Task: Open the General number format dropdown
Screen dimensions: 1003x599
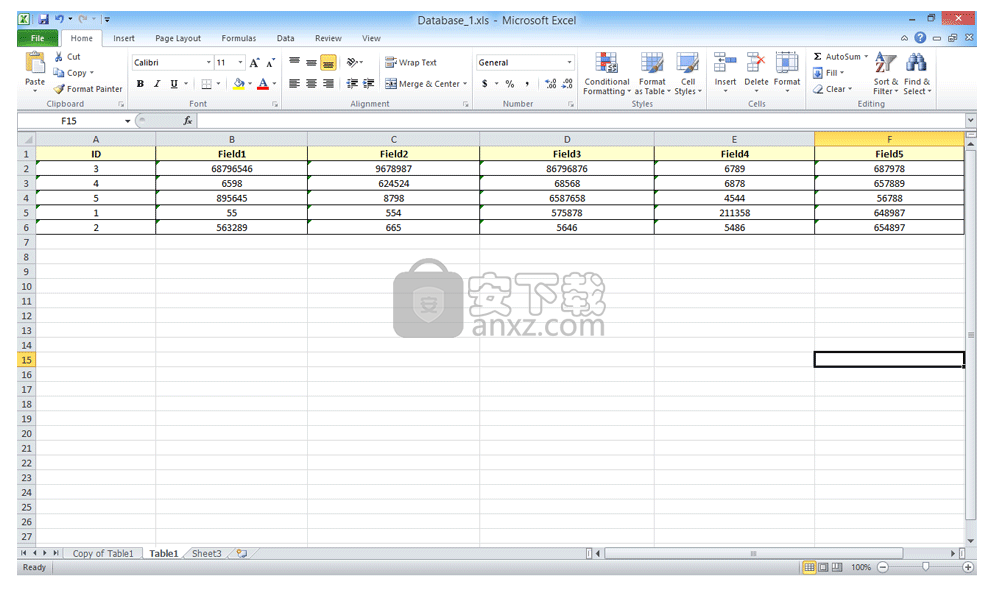Action: (x=569, y=62)
